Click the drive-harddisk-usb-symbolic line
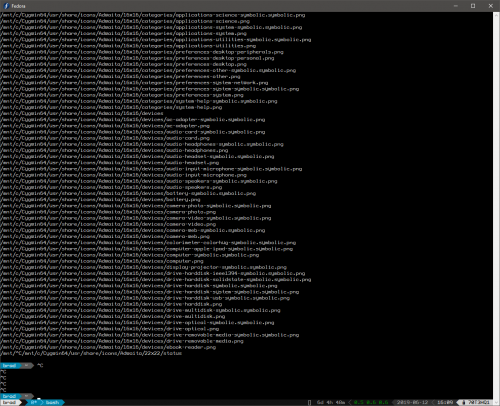The height and width of the screenshot is (406, 500). coord(145,298)
